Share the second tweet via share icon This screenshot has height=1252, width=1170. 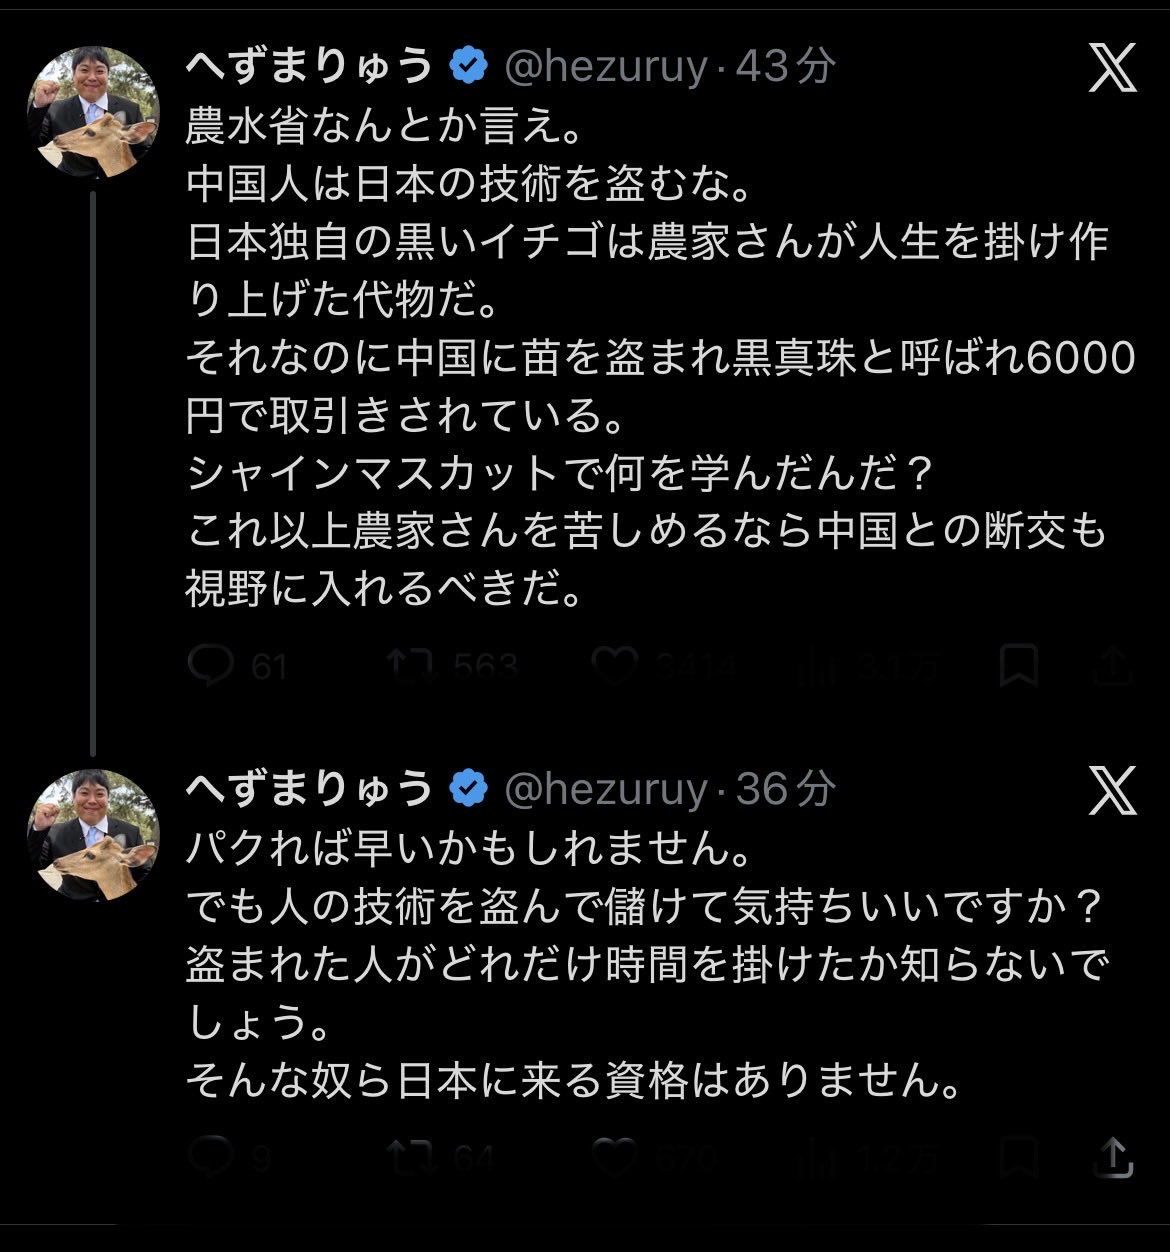(1113, 1157)
